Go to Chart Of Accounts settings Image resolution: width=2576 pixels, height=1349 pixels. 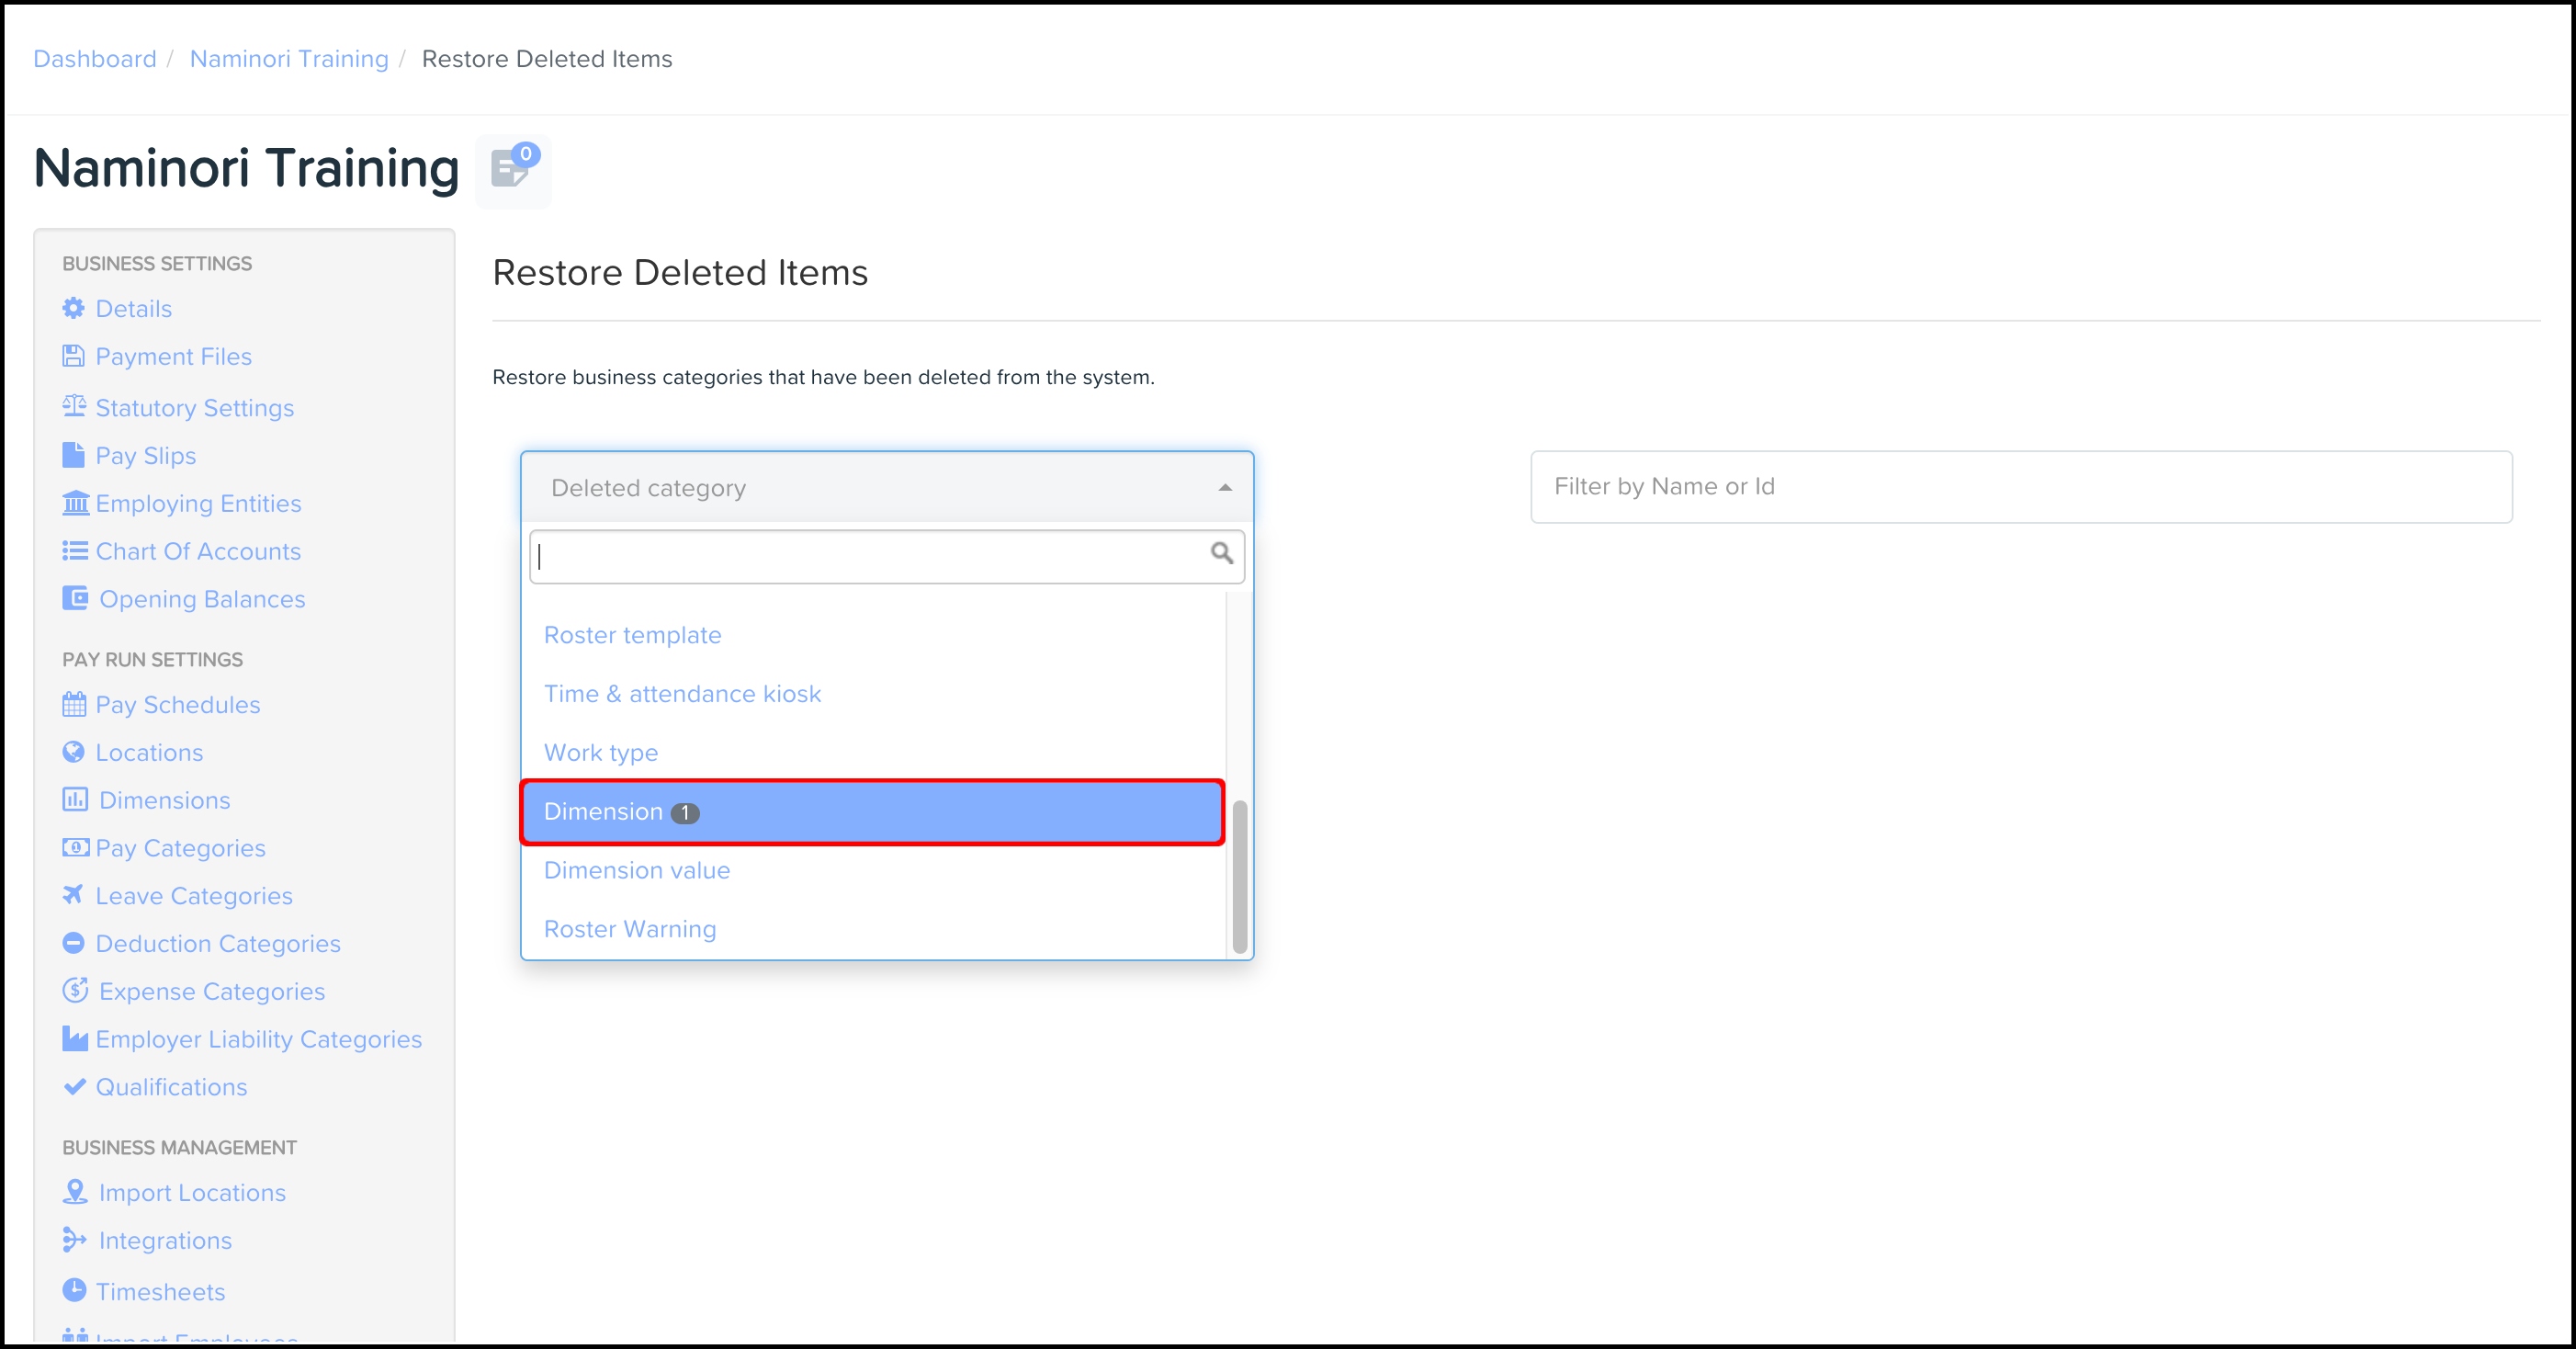click(x=197, y=551)
